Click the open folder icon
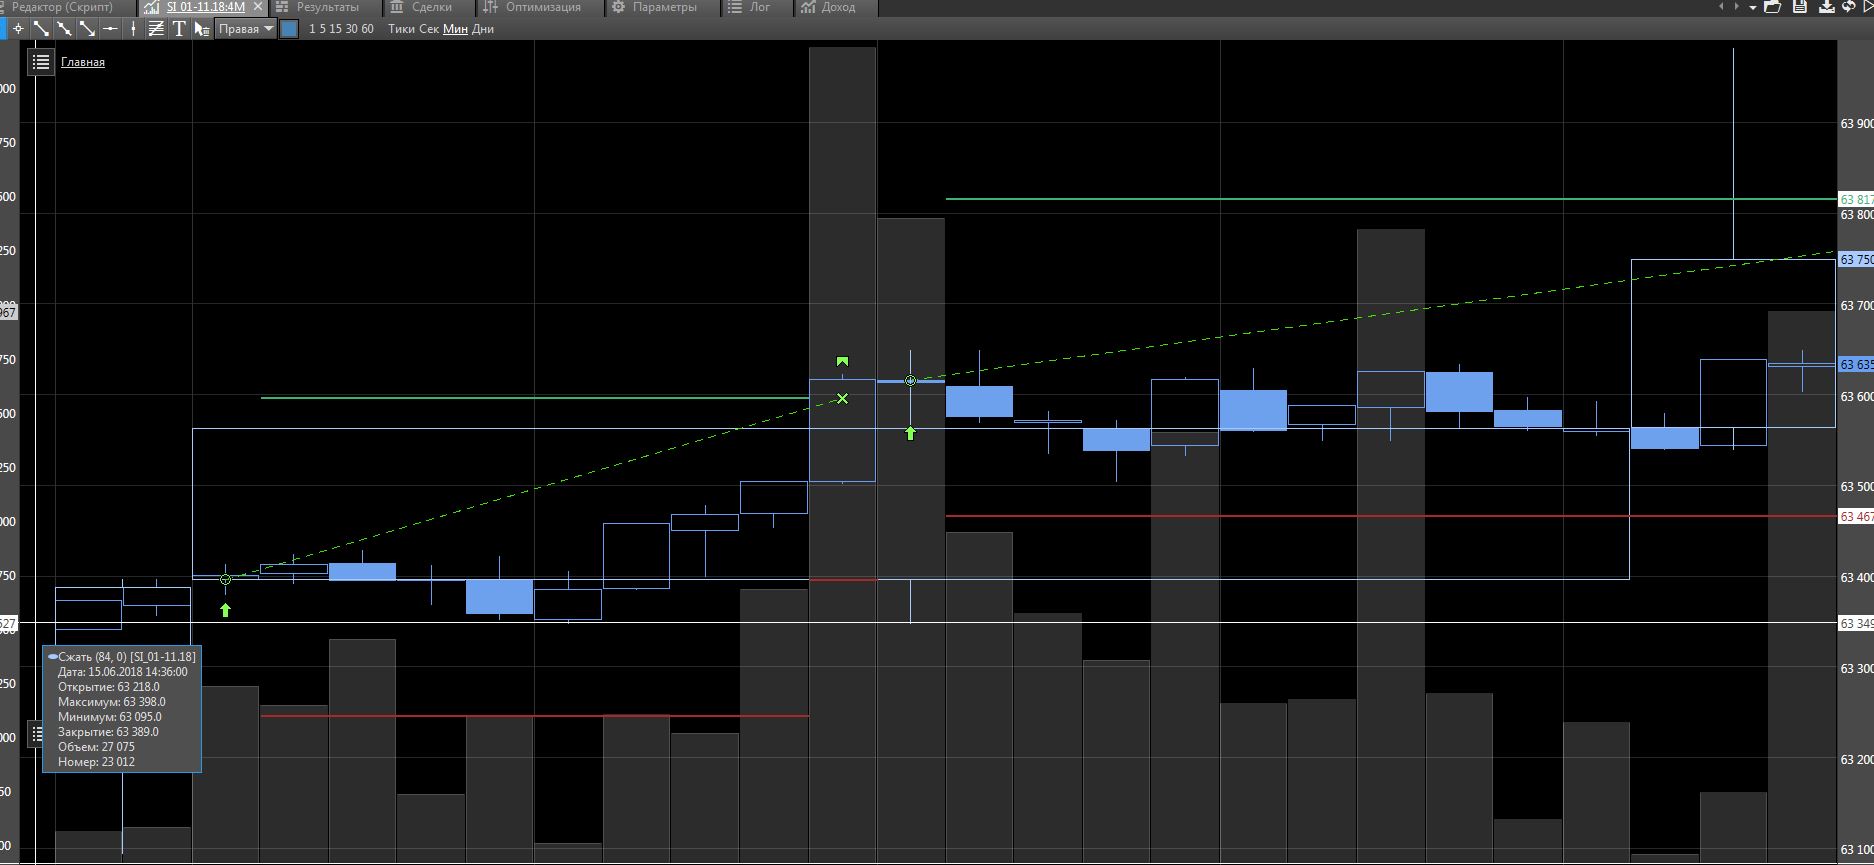This screenshot has height=865, width=1874. pyautogui.click(x=1773, y=7)
